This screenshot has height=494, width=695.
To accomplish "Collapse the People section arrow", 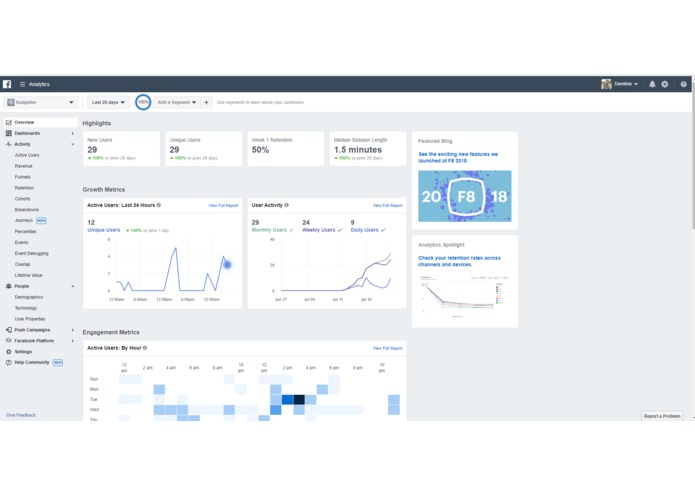I will click(73, 286).
